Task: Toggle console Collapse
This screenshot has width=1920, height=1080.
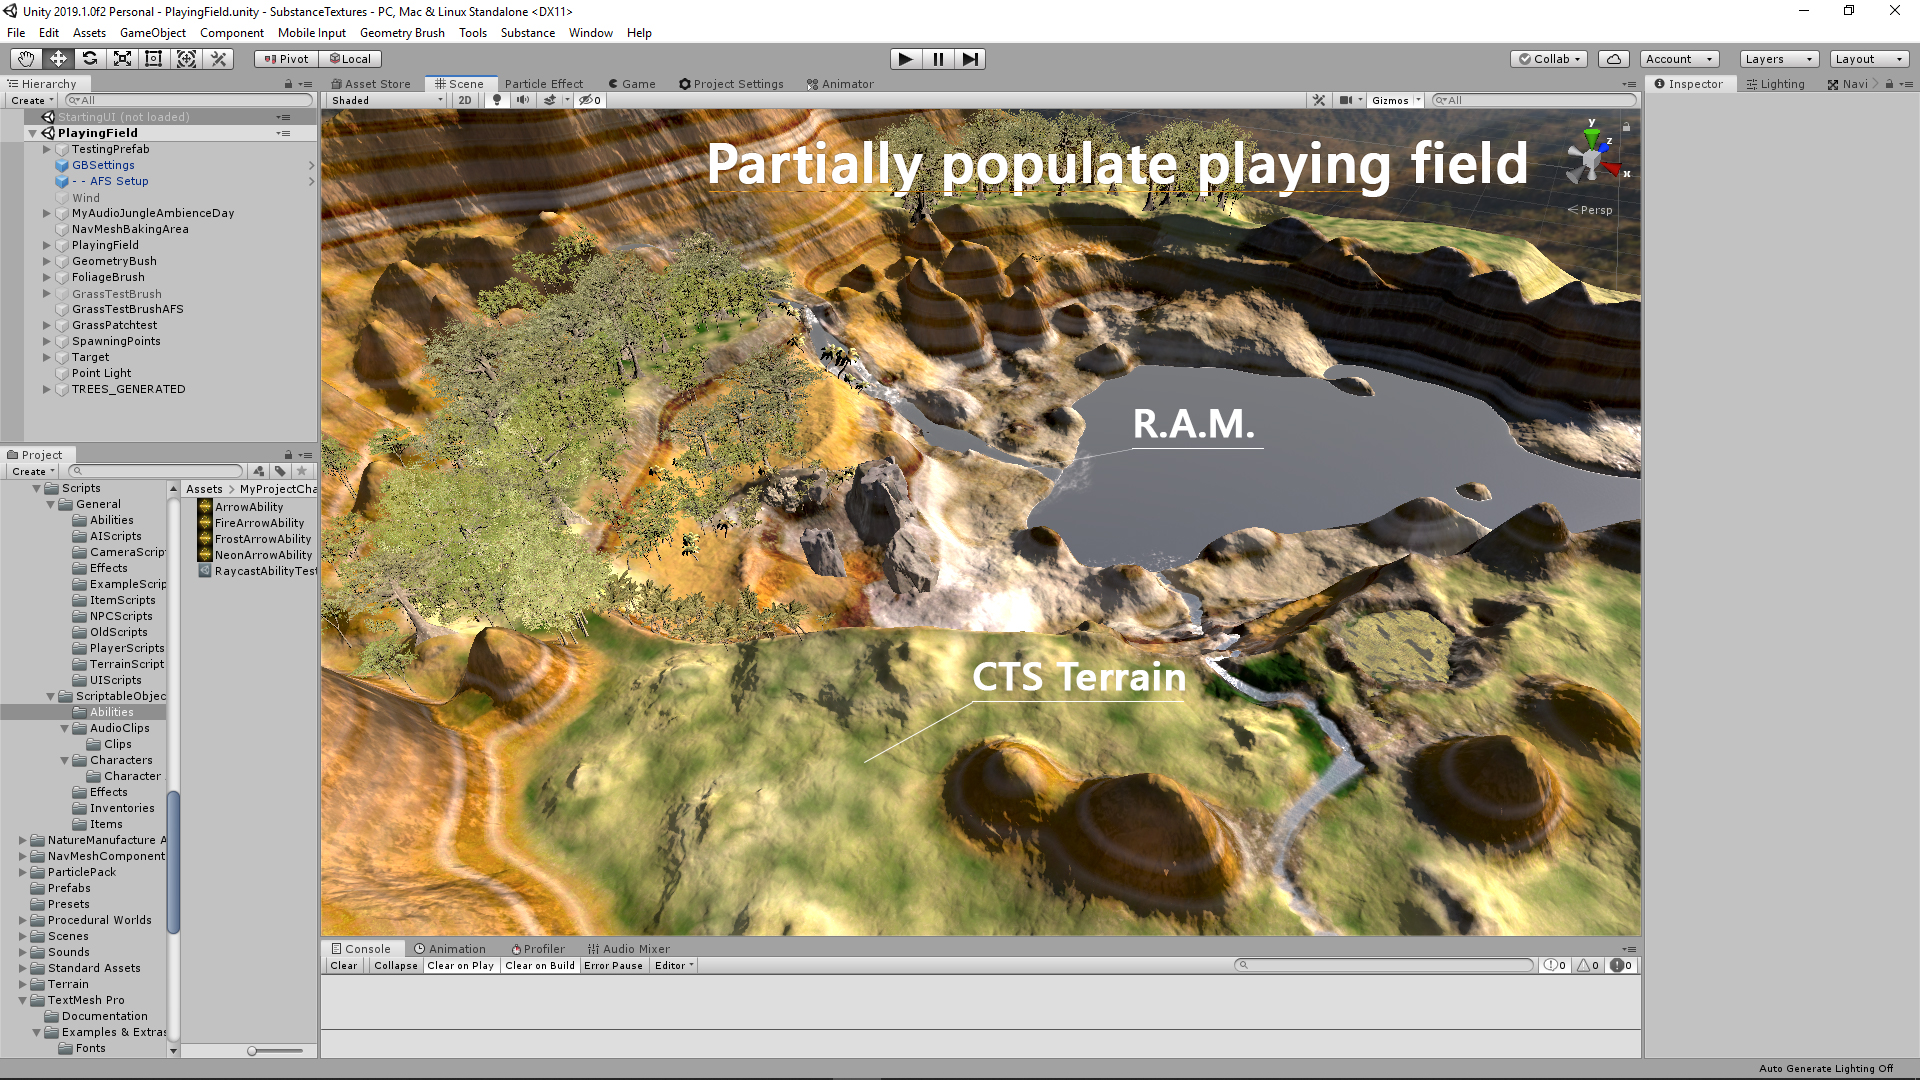Action: pos(396,966)
